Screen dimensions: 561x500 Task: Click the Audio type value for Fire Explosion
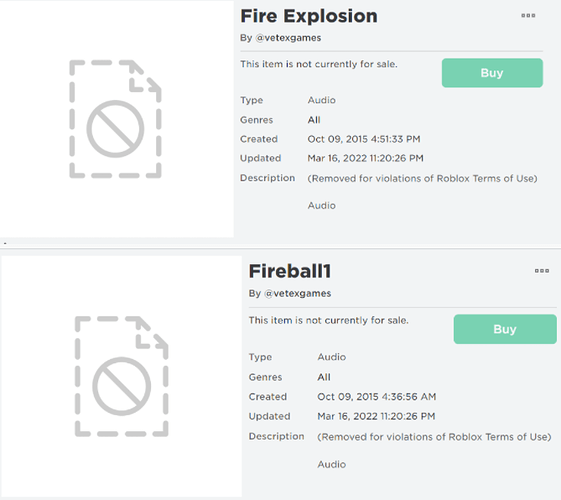pos(321,100)
